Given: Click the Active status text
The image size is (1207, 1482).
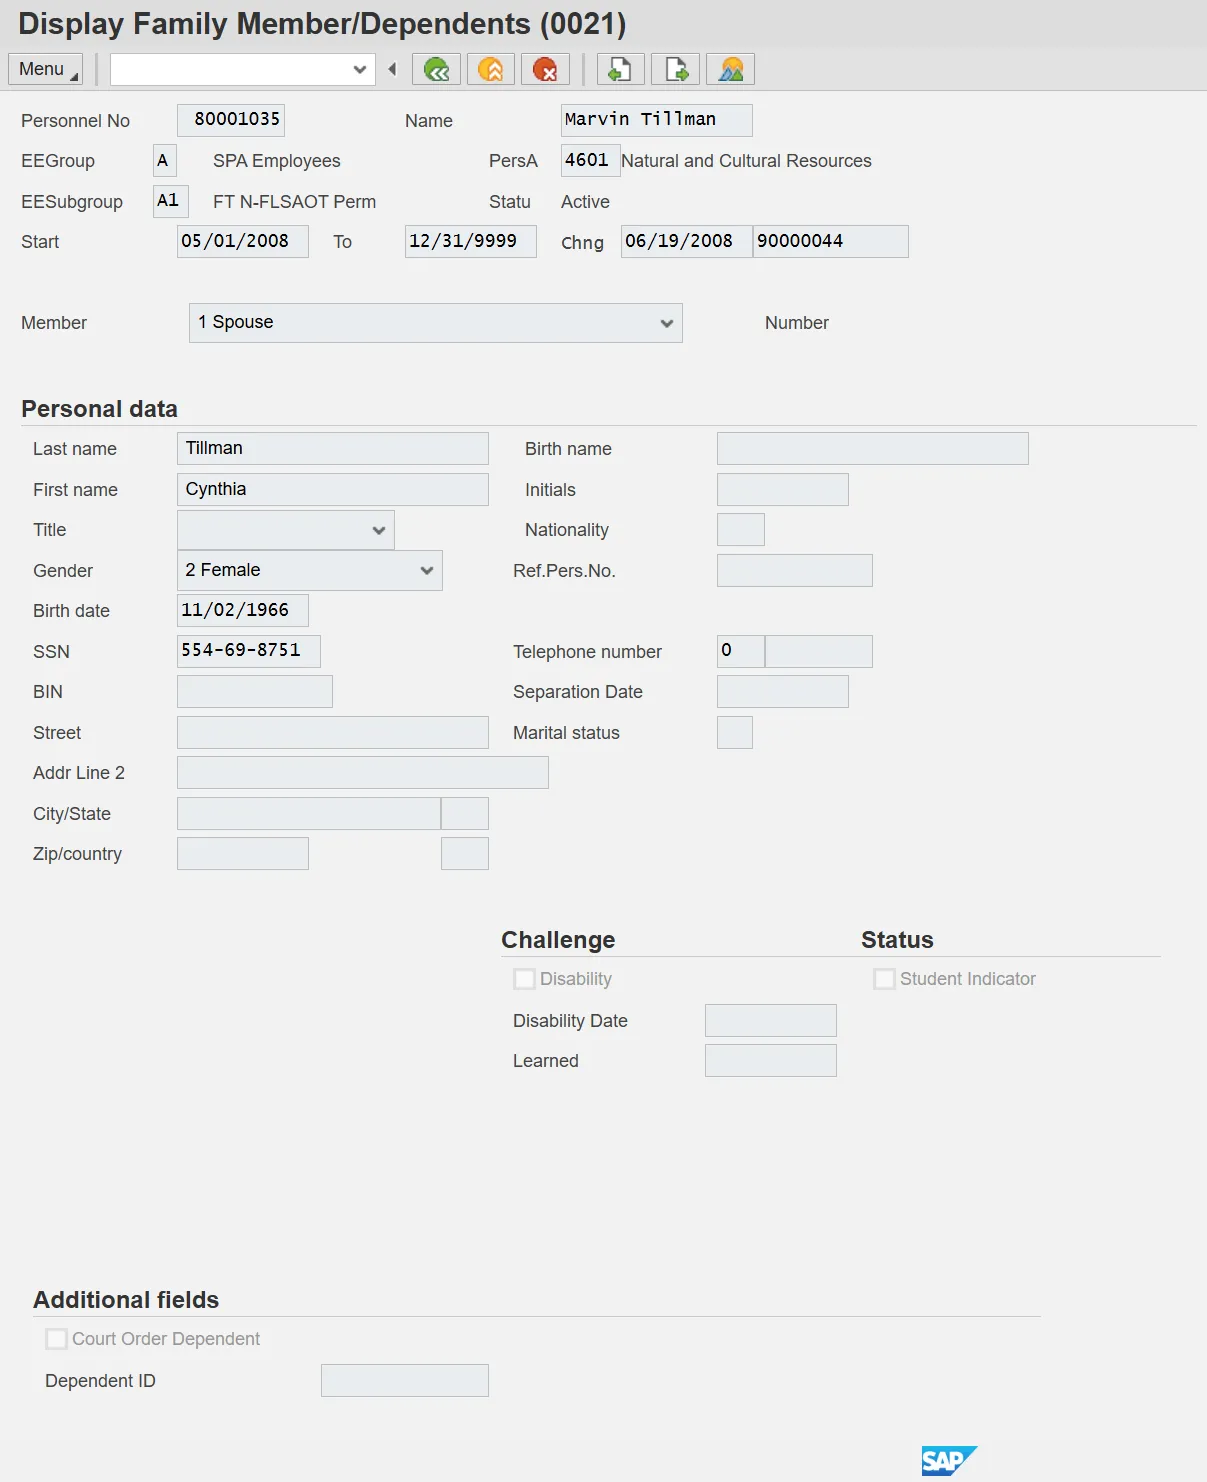Looking at the screenshot, I should click(x=585, y=202).
